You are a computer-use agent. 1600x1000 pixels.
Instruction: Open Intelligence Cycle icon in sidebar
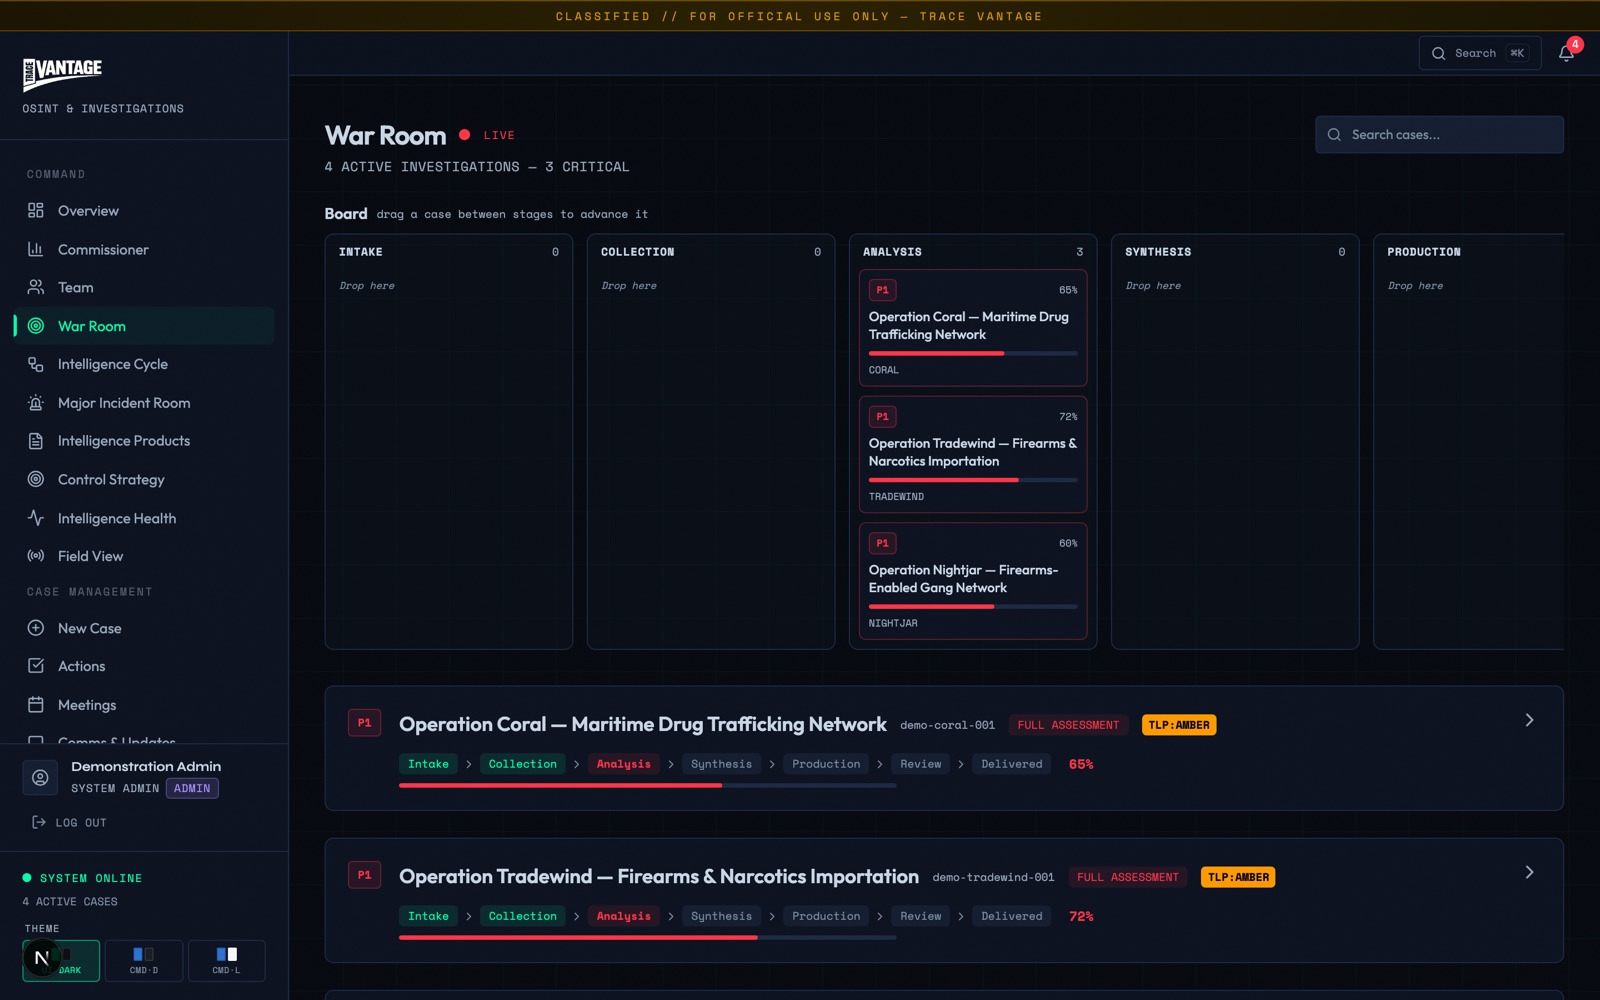[x=36, y=364]
